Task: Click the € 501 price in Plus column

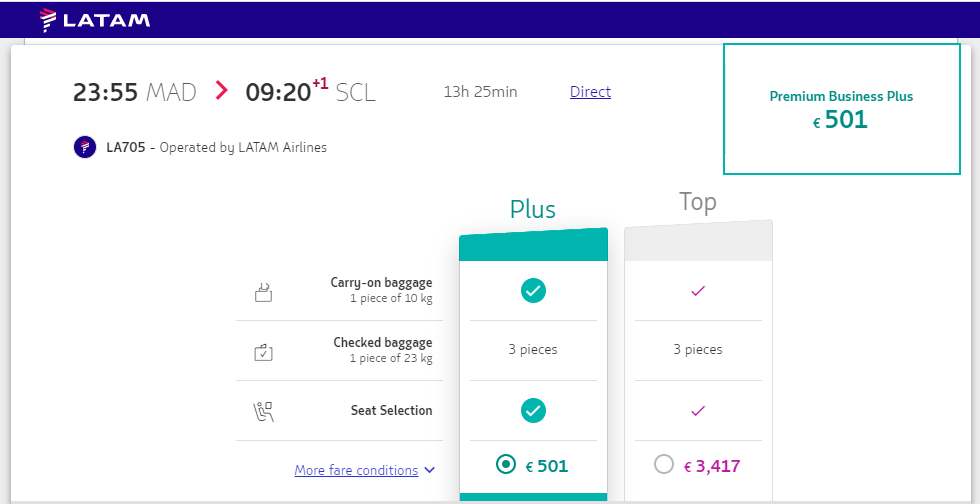Action: [x=547, y=466]
